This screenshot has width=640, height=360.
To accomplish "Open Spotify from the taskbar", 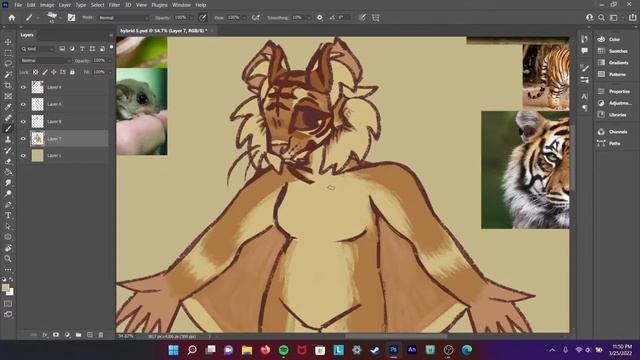I will (283, 350).
